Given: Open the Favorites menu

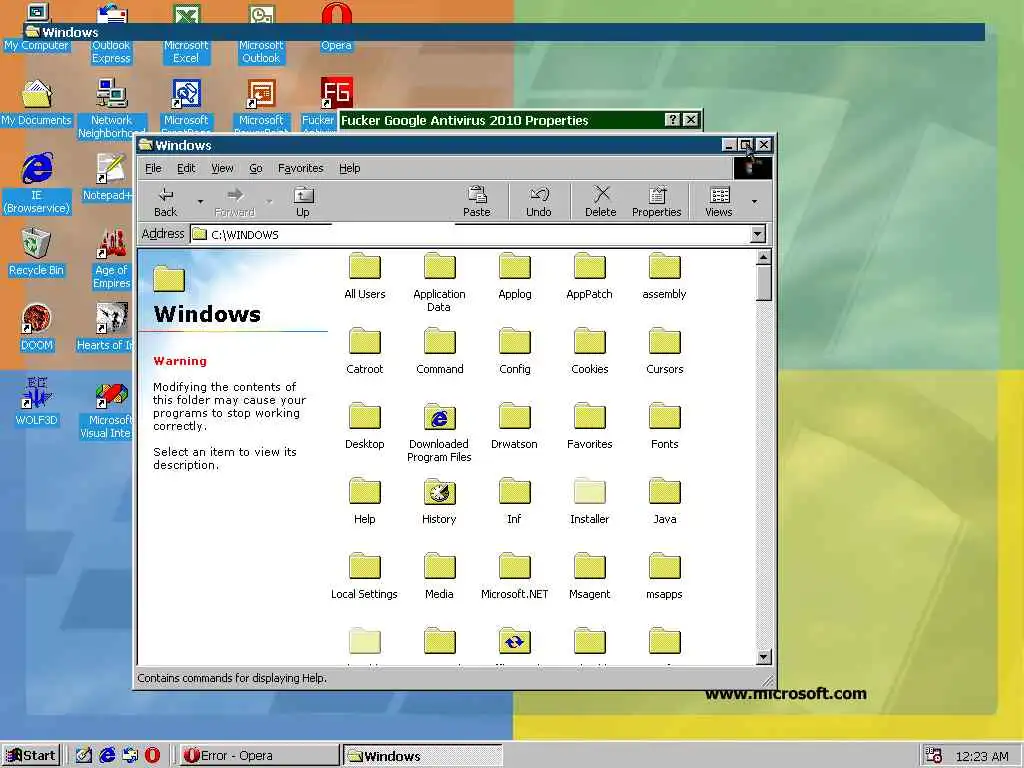Looking at the screenshot, I should pos(300,168).
